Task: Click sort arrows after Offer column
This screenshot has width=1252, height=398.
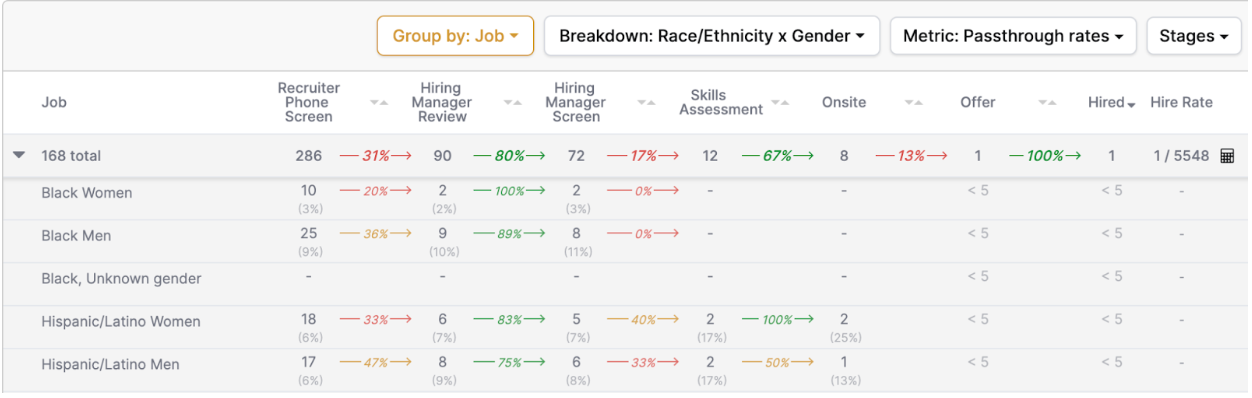Action: (1047, 102)
